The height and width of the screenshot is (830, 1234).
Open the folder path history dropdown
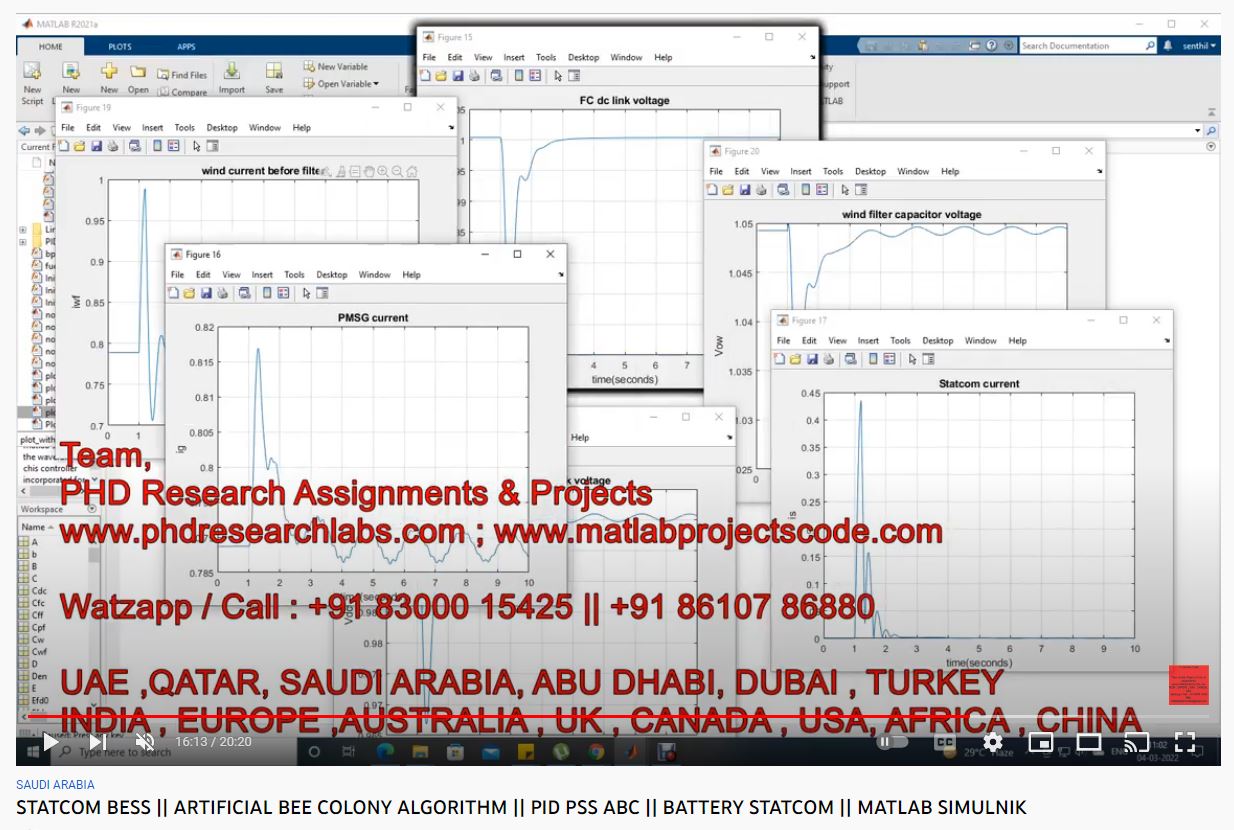coord(1198,131)
